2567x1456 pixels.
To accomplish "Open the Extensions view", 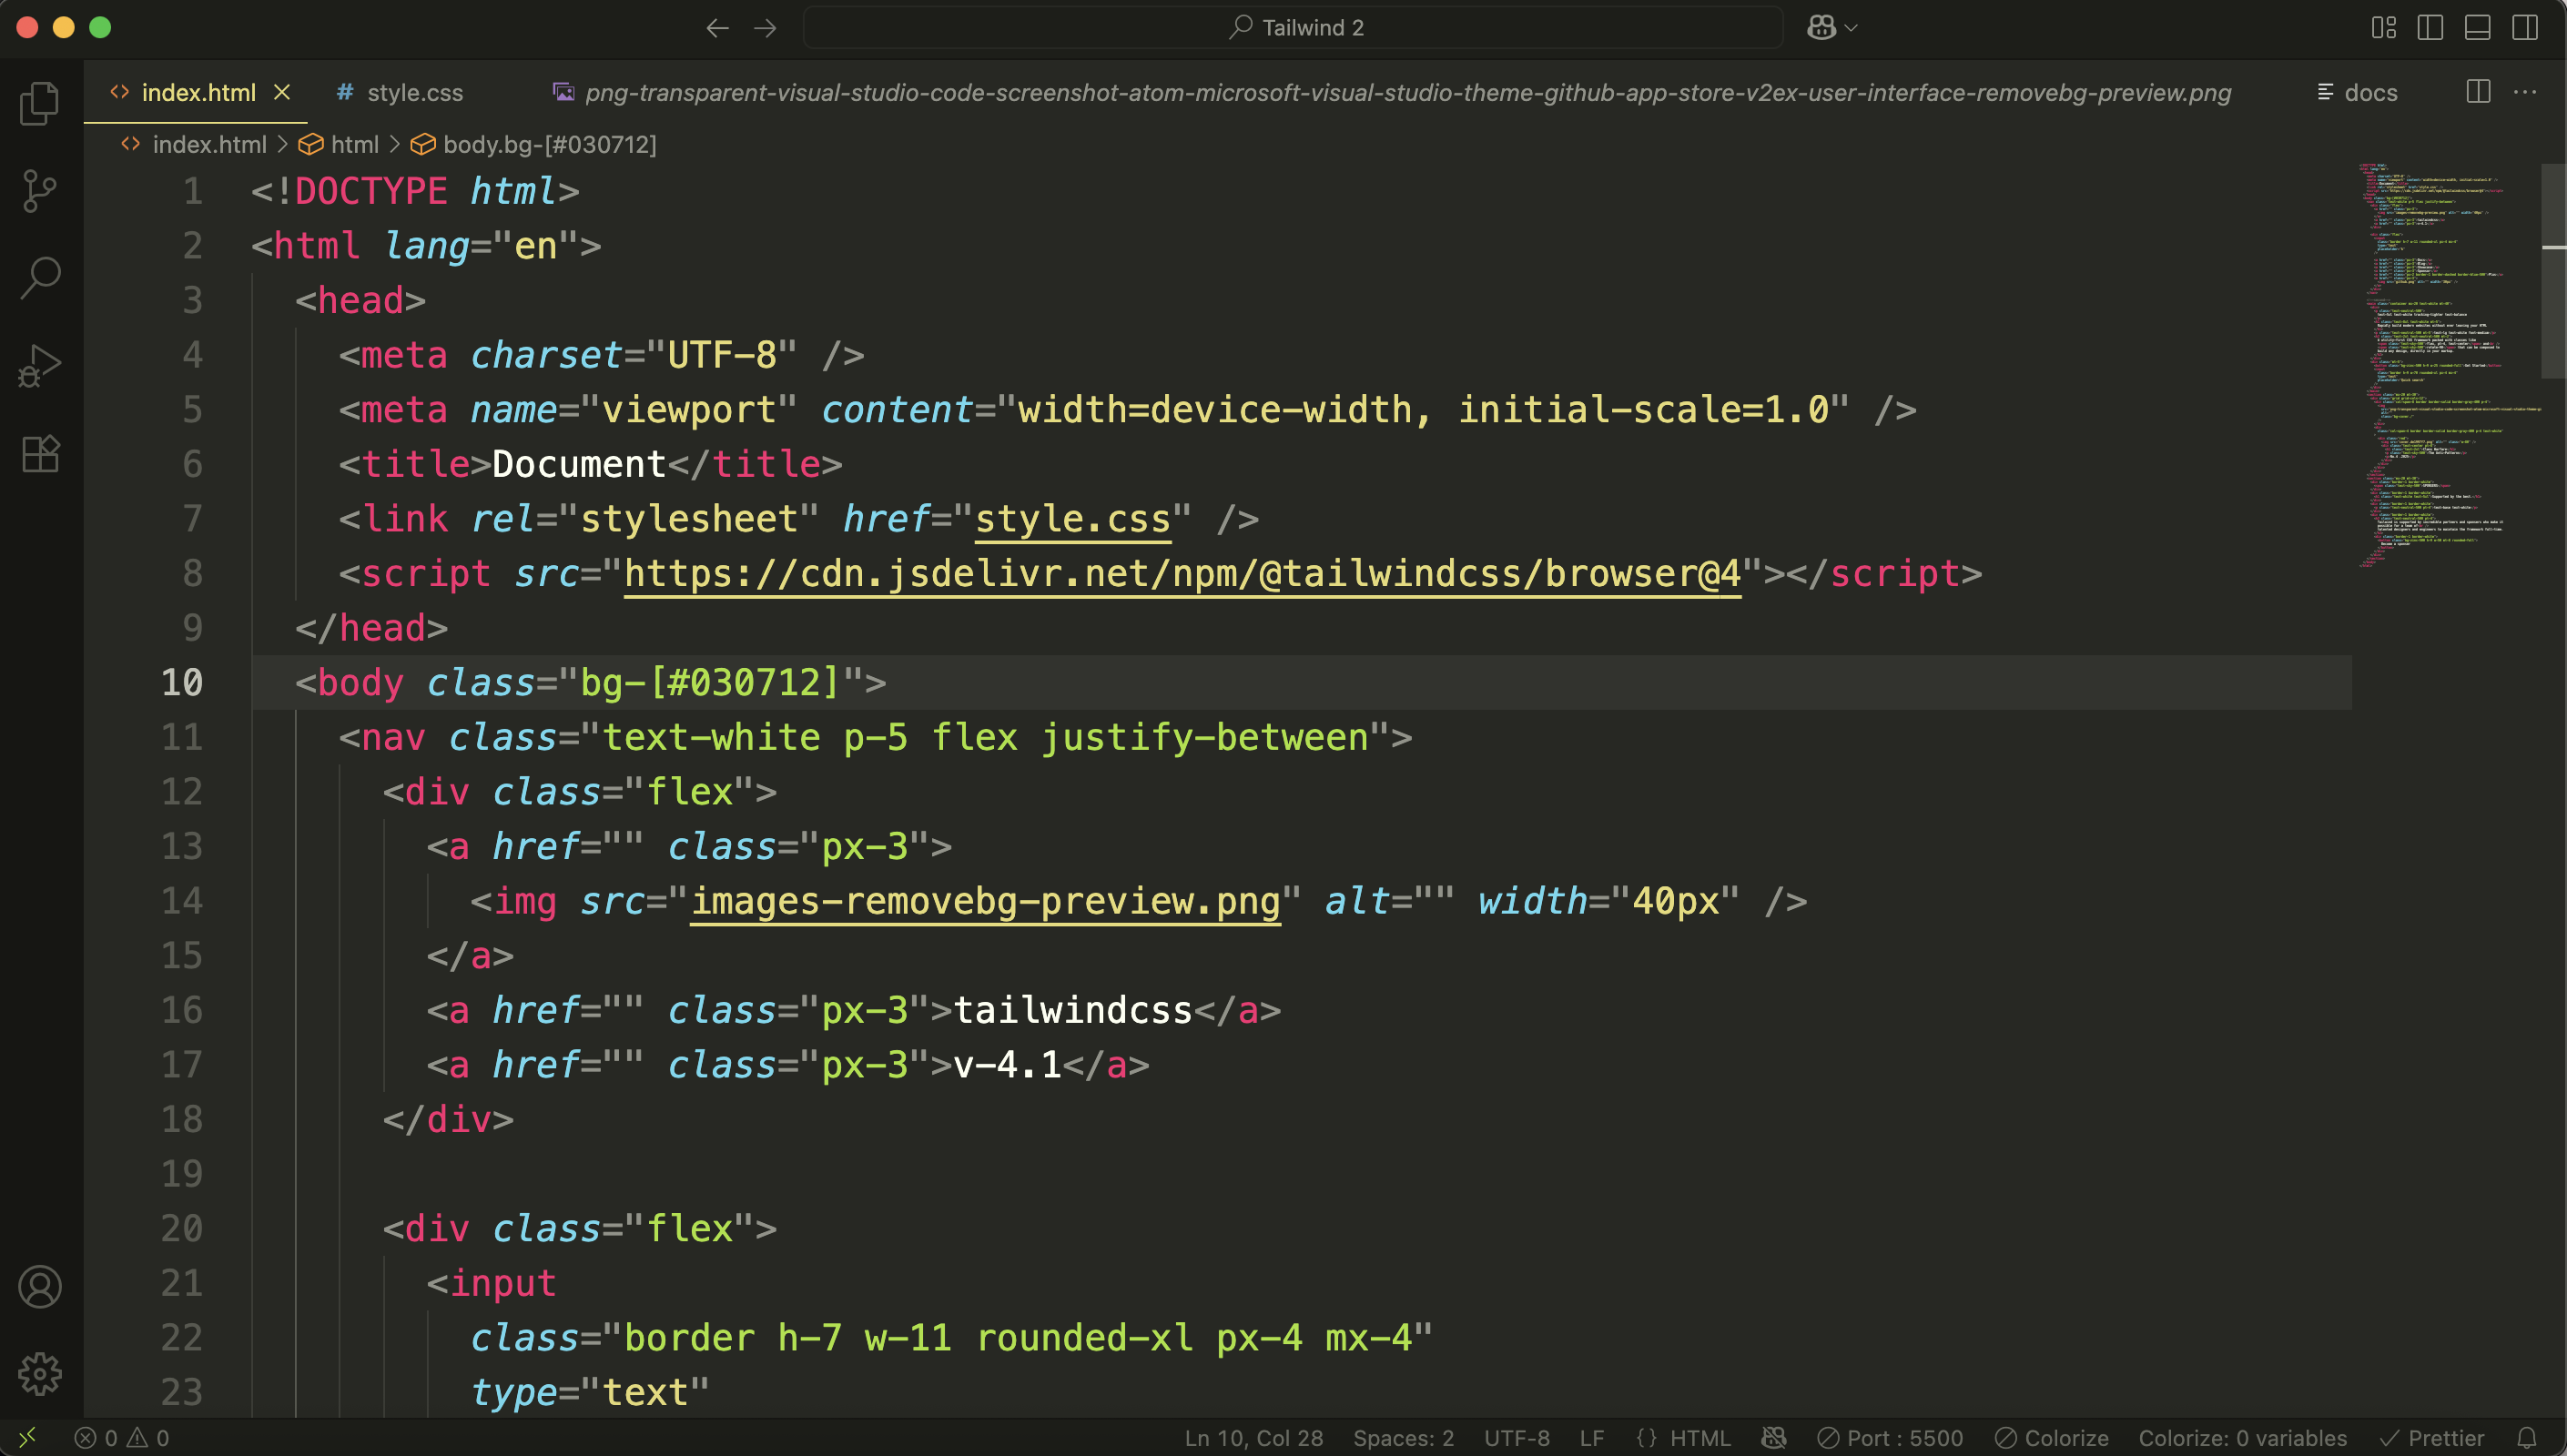I will click(x=39, y=454).
